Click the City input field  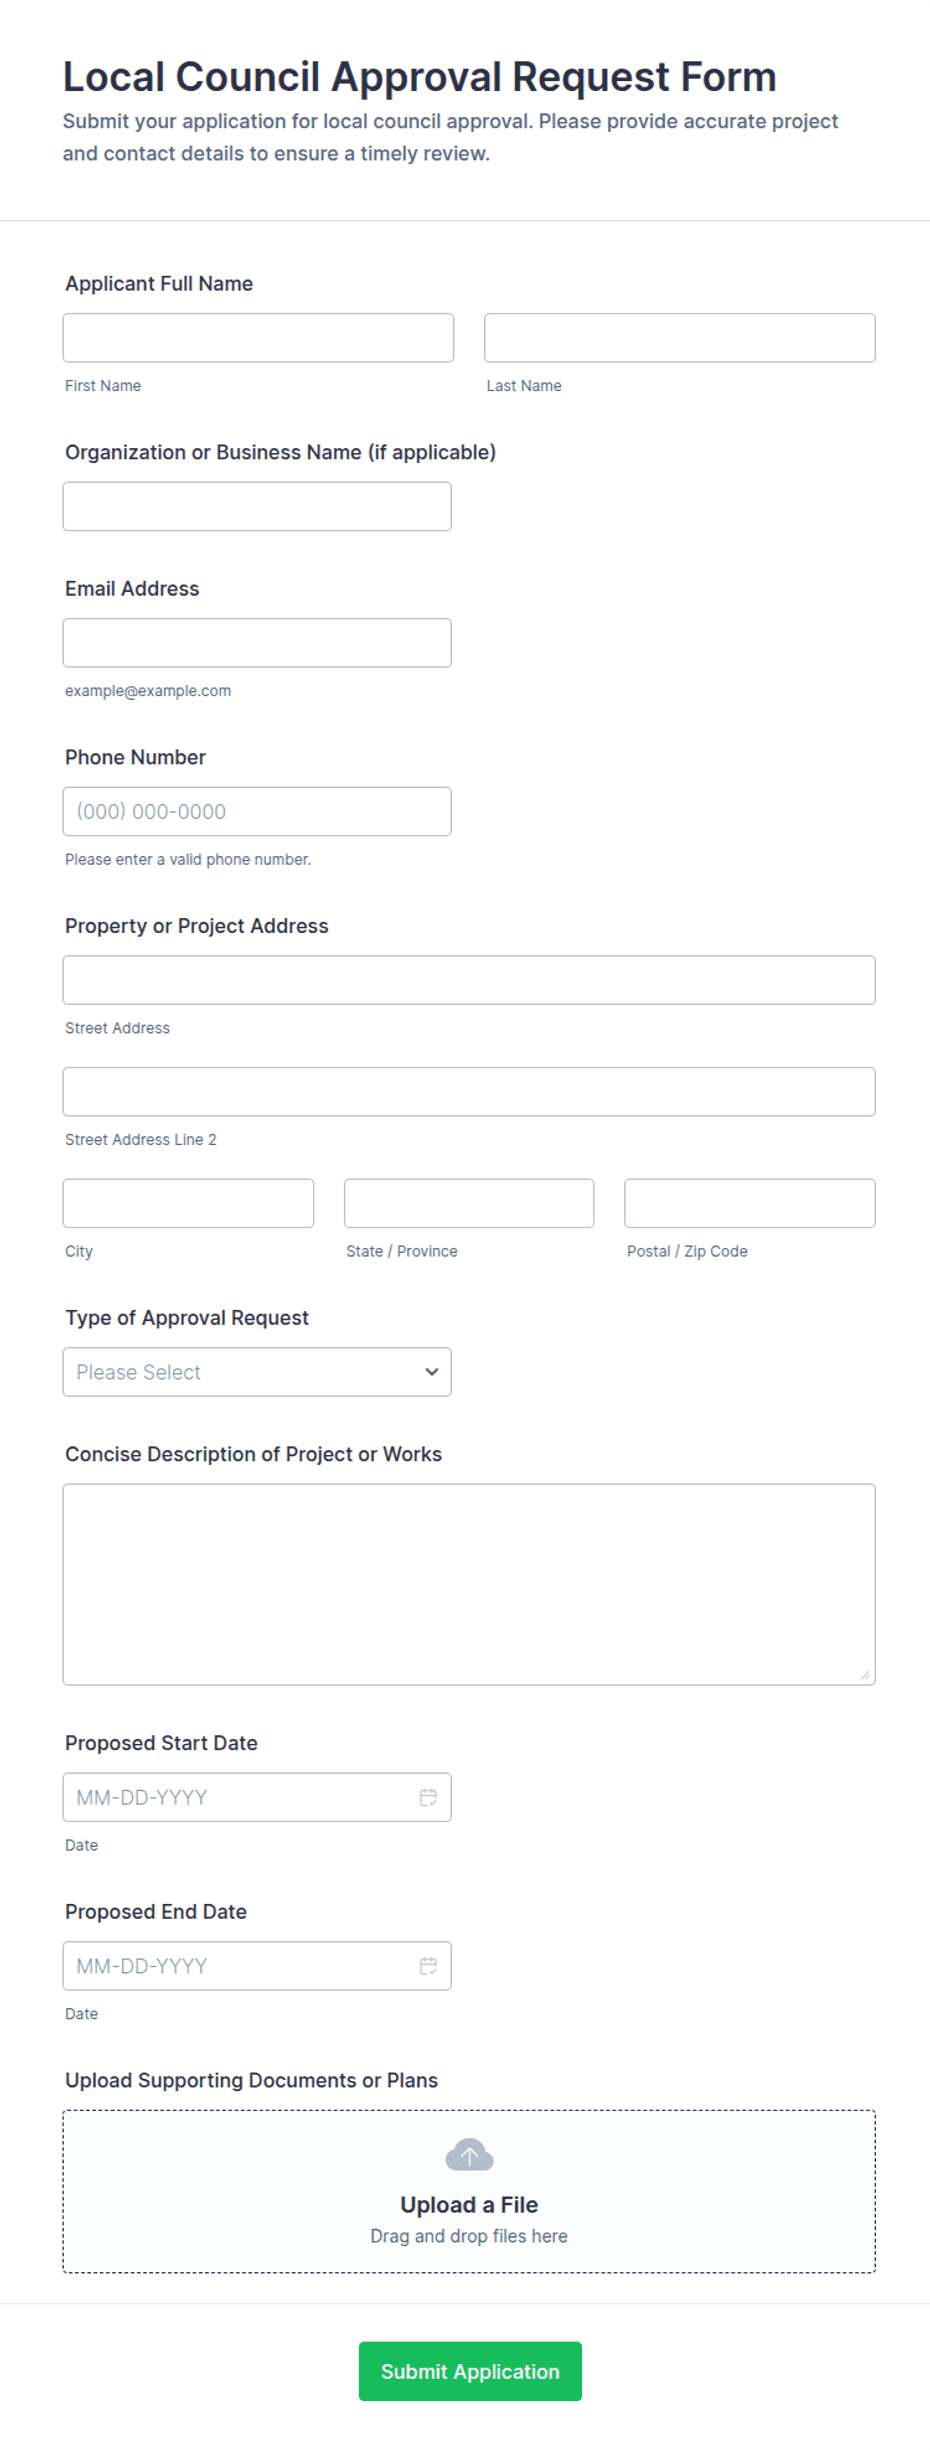point(188,1203)
